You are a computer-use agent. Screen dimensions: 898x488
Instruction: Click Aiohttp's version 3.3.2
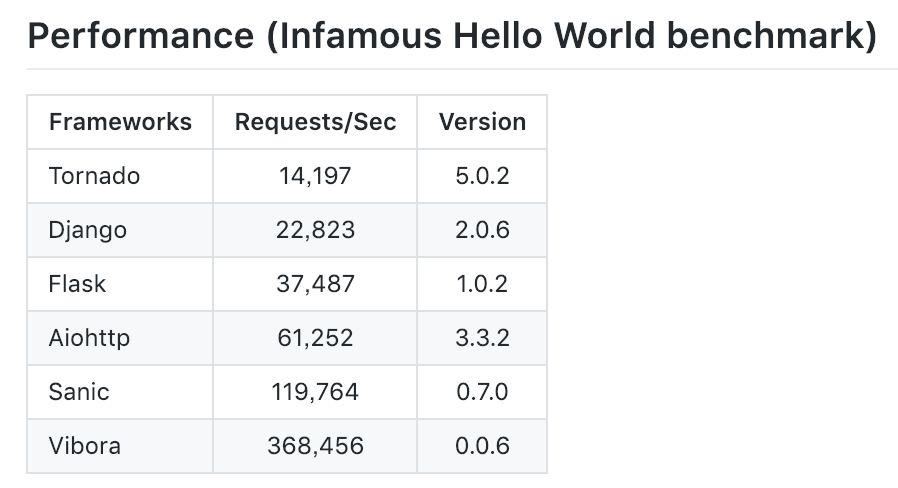coord(482,338)
